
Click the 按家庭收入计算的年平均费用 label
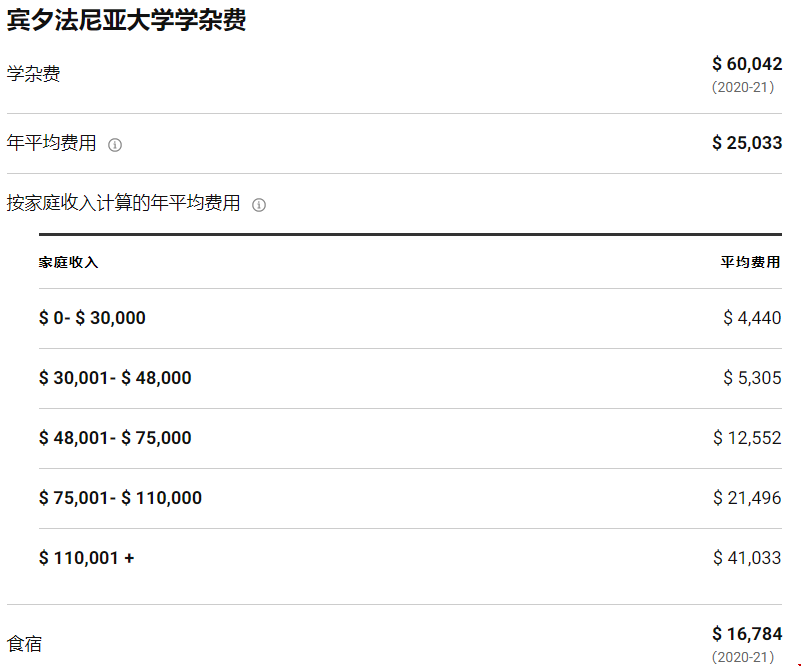click(x=123, y=203)
